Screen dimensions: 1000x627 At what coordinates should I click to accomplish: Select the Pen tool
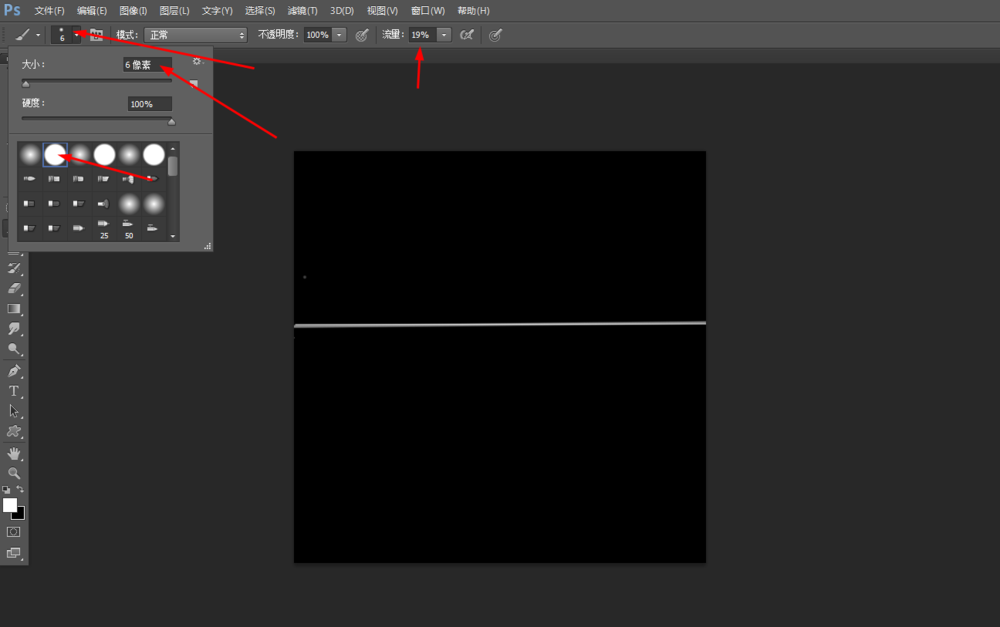(x=14, y=371)
